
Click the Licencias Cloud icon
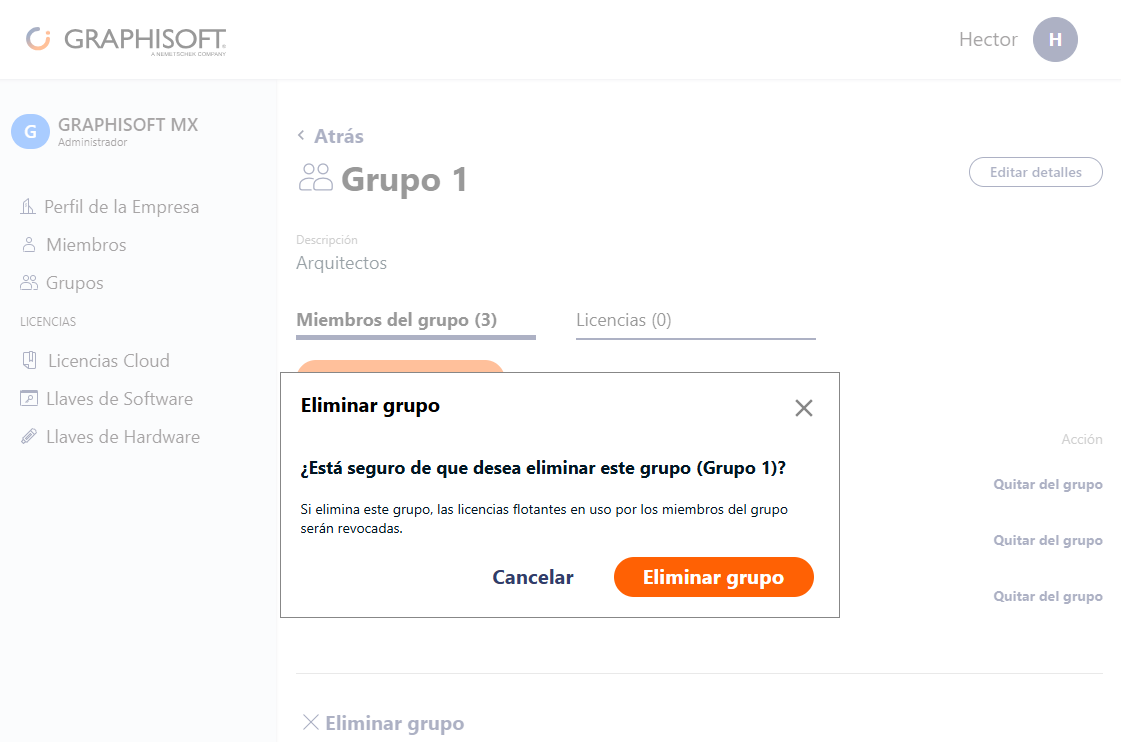(x=29, y=360)
